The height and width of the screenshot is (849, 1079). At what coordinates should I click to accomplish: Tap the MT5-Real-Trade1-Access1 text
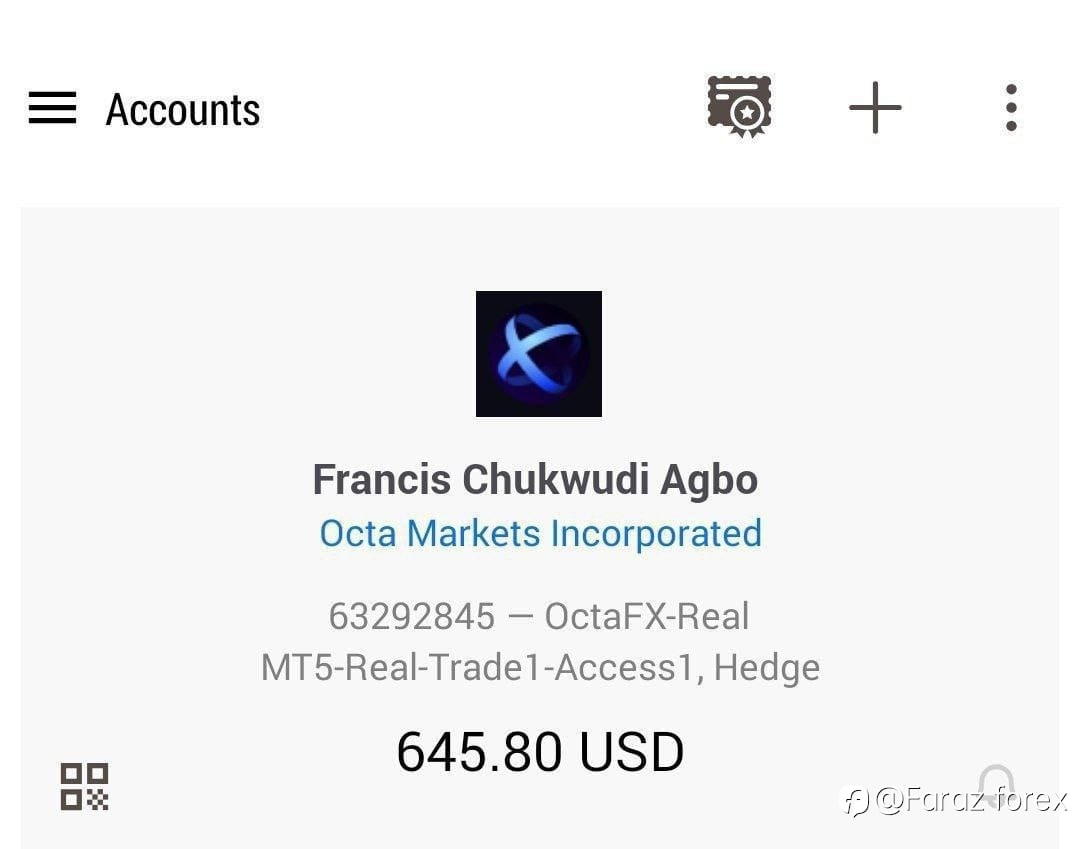point(477,667)
